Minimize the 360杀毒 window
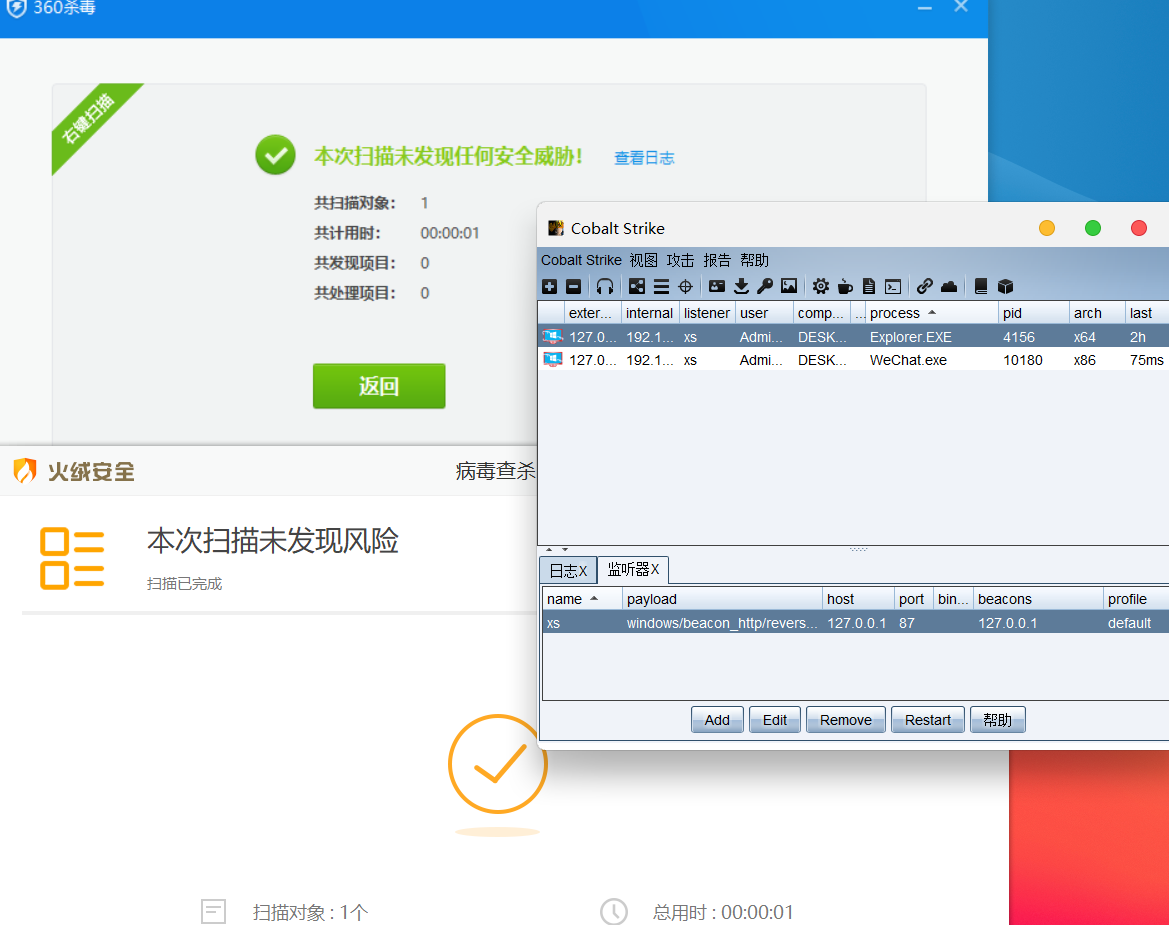Screen dimensions: 1169x925 coord(924,7)
